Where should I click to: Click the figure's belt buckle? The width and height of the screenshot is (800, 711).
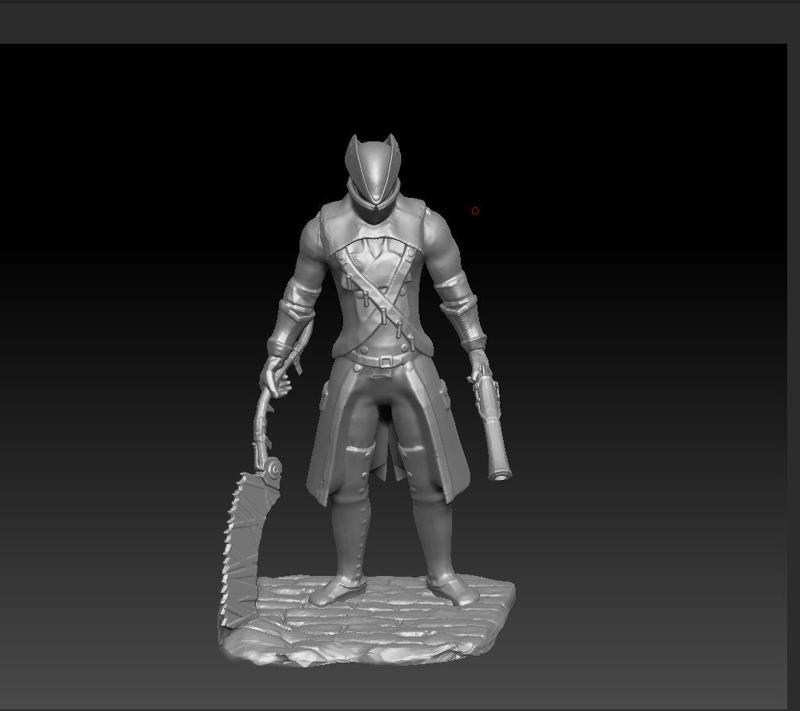(385, 358)
